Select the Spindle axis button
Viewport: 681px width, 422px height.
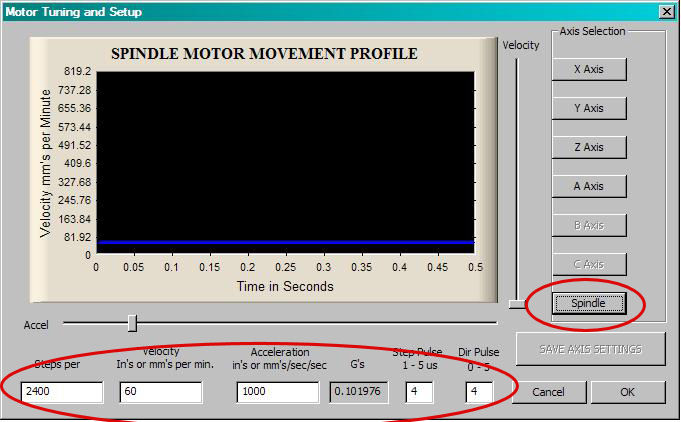[x=589, y=304]
